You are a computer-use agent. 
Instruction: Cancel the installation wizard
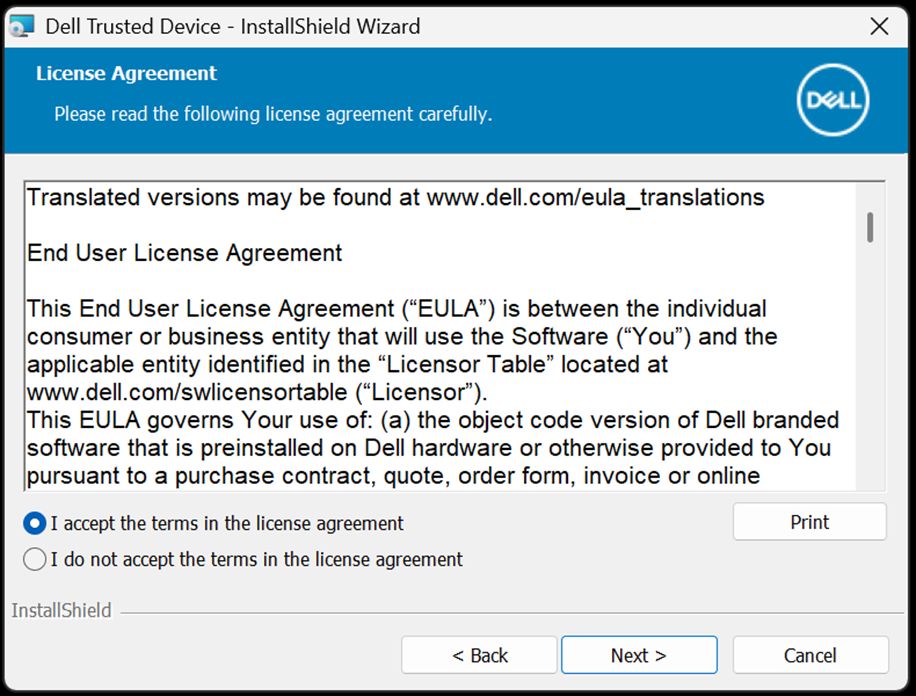(810, 655)
